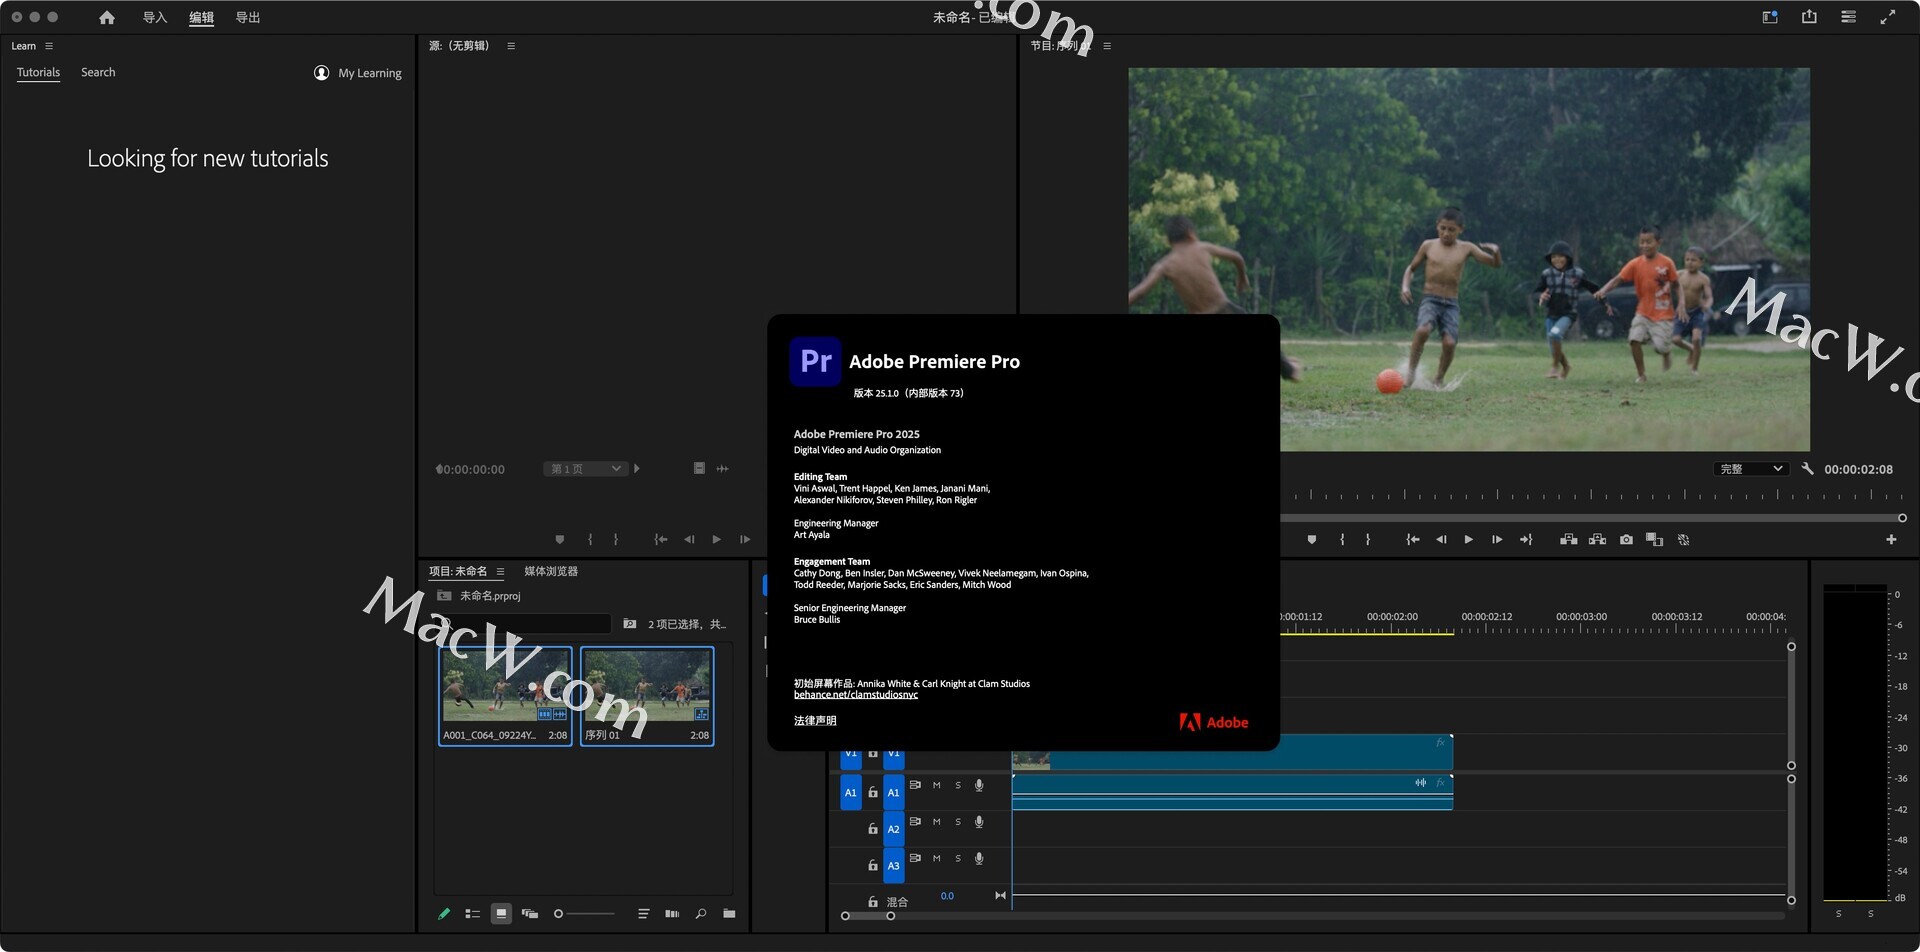Go to In point in Source monitor
Screen dimensions: 1920x952
click(661, 539)
